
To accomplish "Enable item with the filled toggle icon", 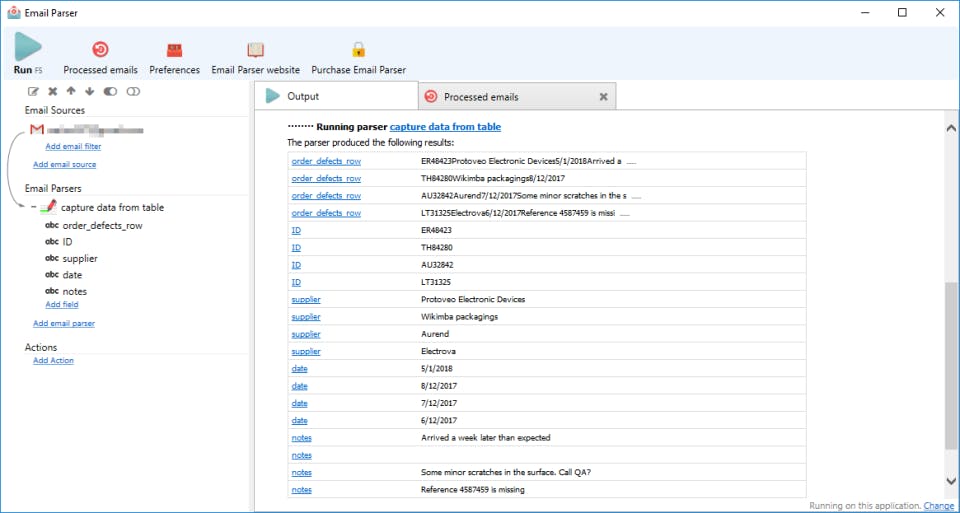I will pyautogui.click(x=110, y=91).
